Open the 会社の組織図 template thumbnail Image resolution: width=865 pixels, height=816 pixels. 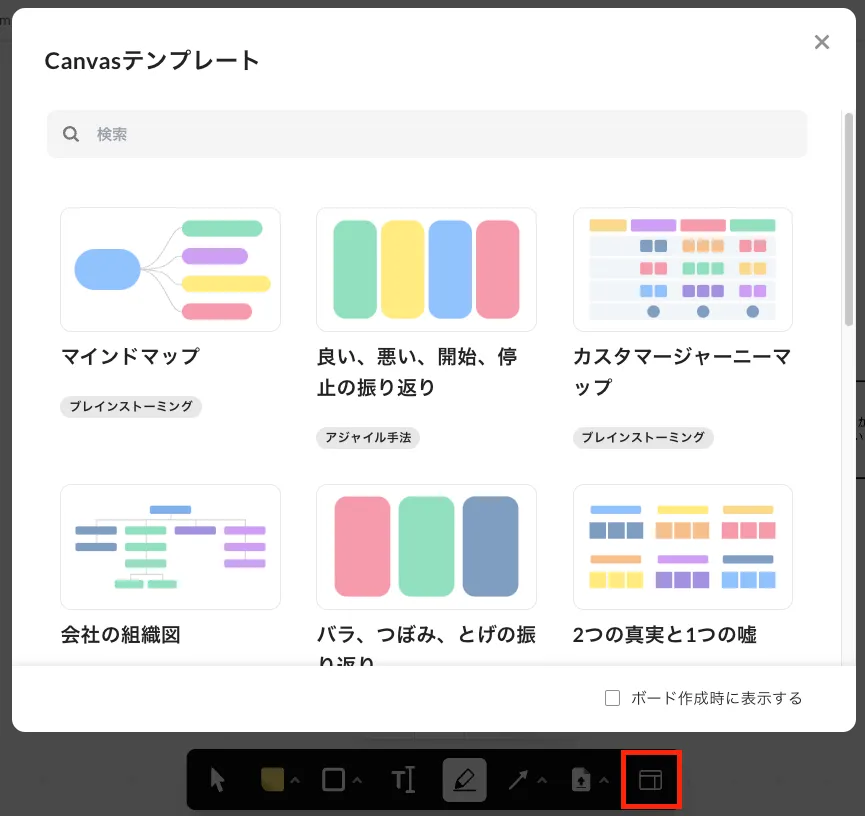coord(170,546)
